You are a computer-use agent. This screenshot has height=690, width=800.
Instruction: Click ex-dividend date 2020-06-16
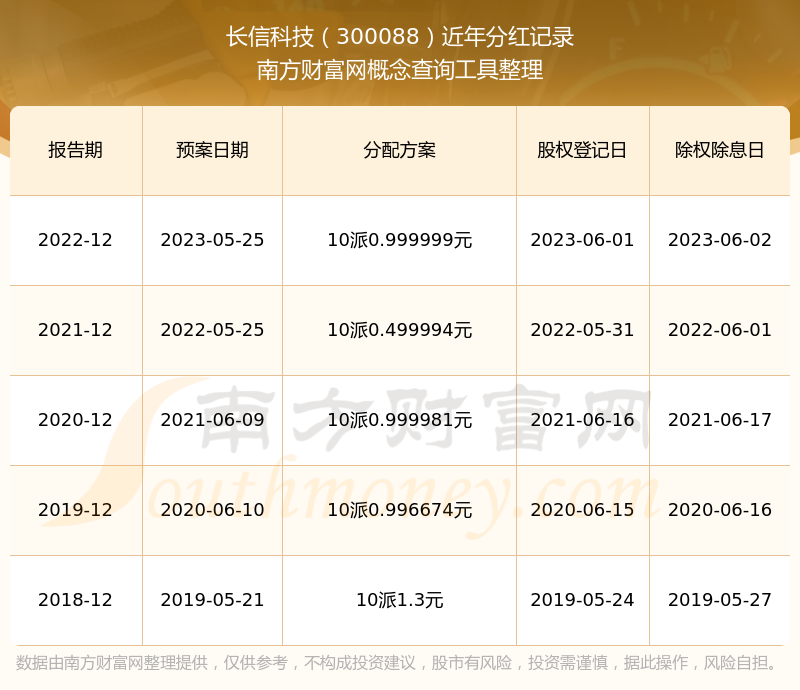point(719,509)
